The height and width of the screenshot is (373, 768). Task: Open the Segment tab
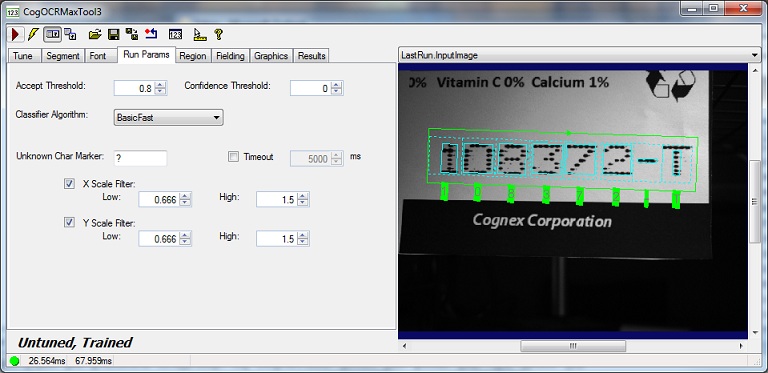point(63,56)
